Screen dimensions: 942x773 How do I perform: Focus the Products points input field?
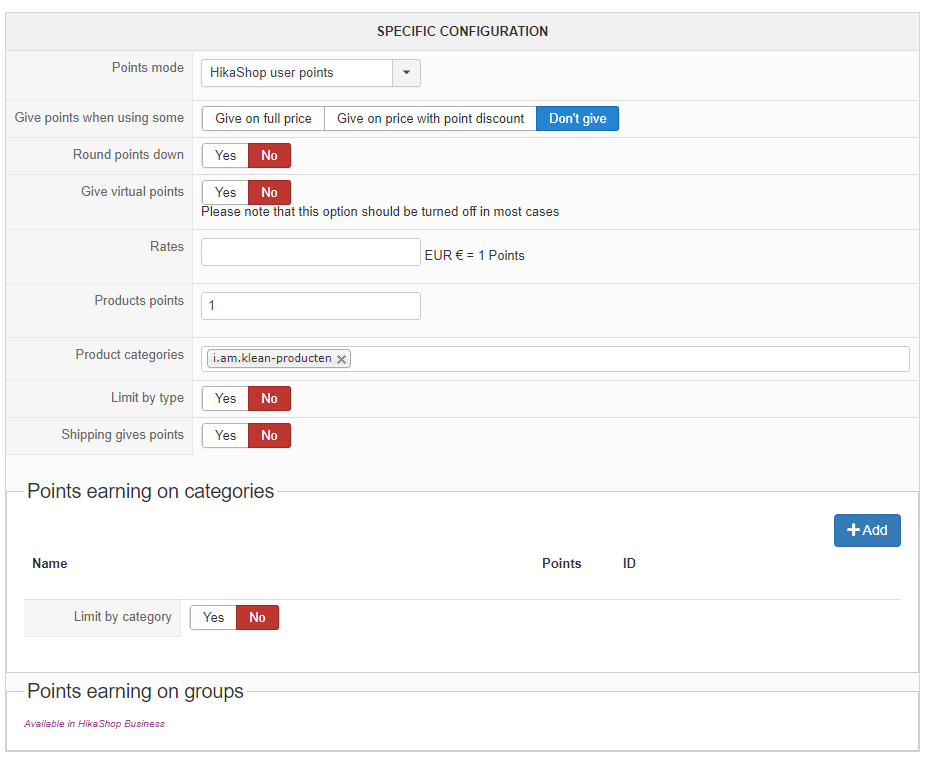click(x=310, y=306)
